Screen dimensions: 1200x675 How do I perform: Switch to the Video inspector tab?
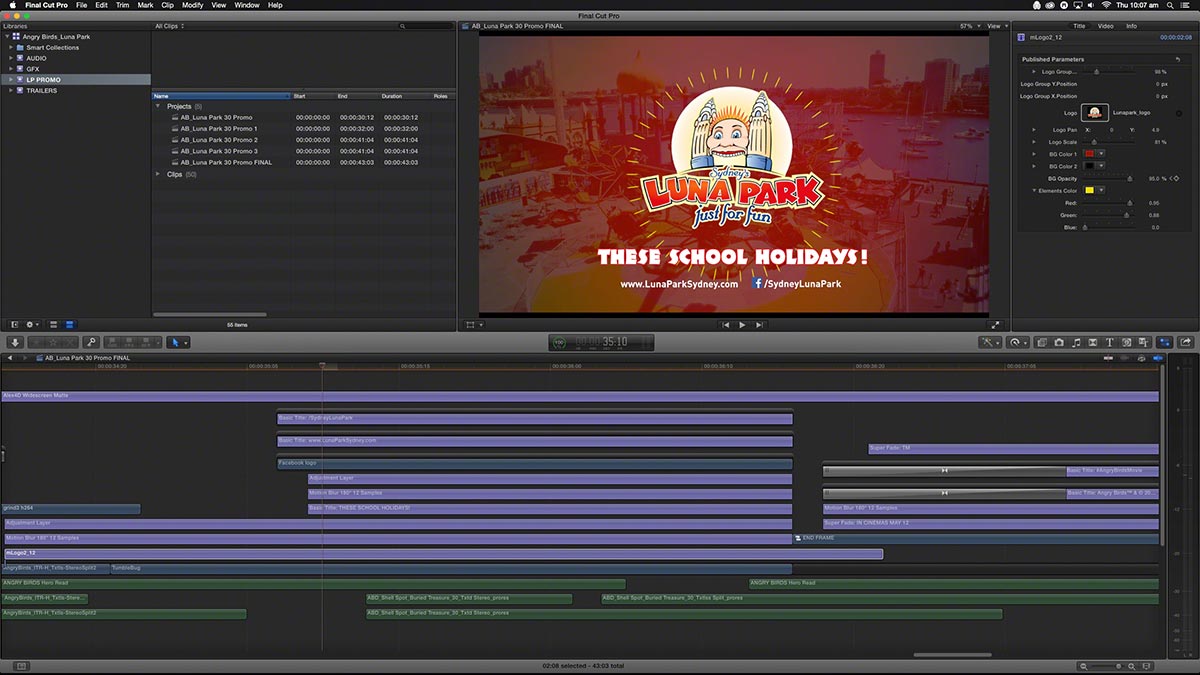(1105, 26)
